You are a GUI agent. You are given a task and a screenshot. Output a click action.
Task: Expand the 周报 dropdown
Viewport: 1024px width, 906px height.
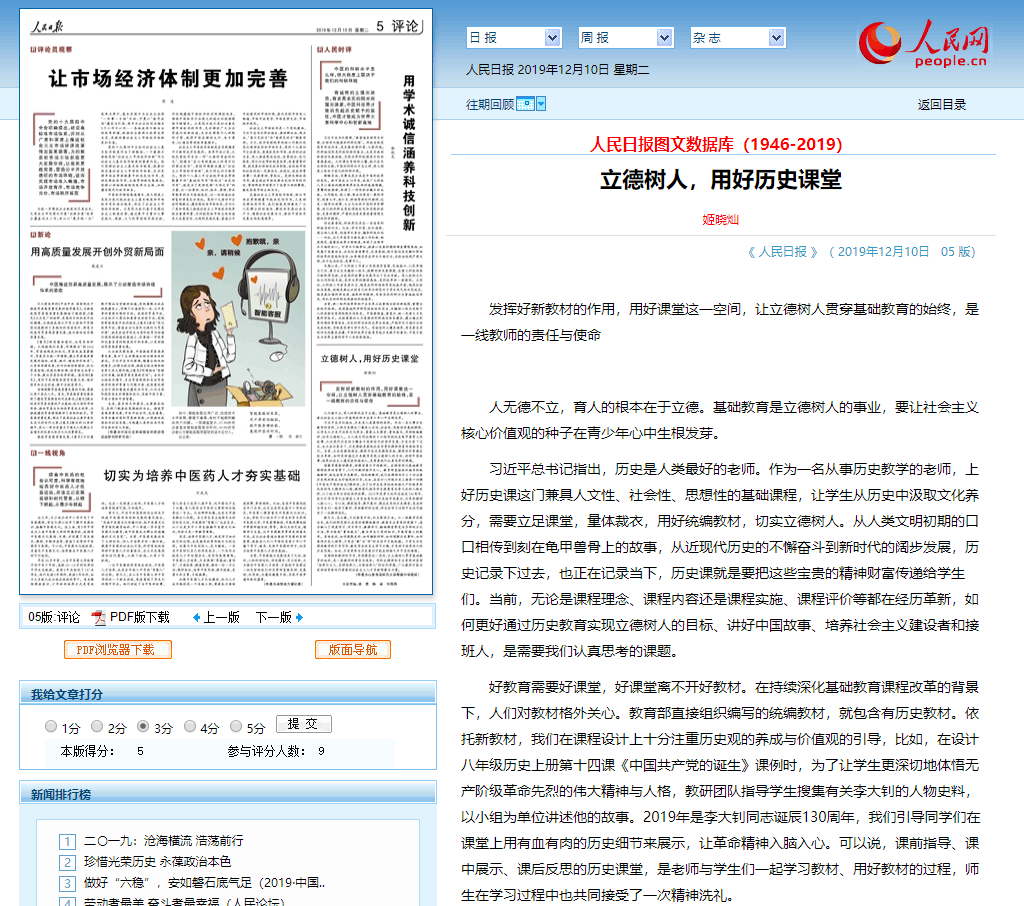point(626,37)
